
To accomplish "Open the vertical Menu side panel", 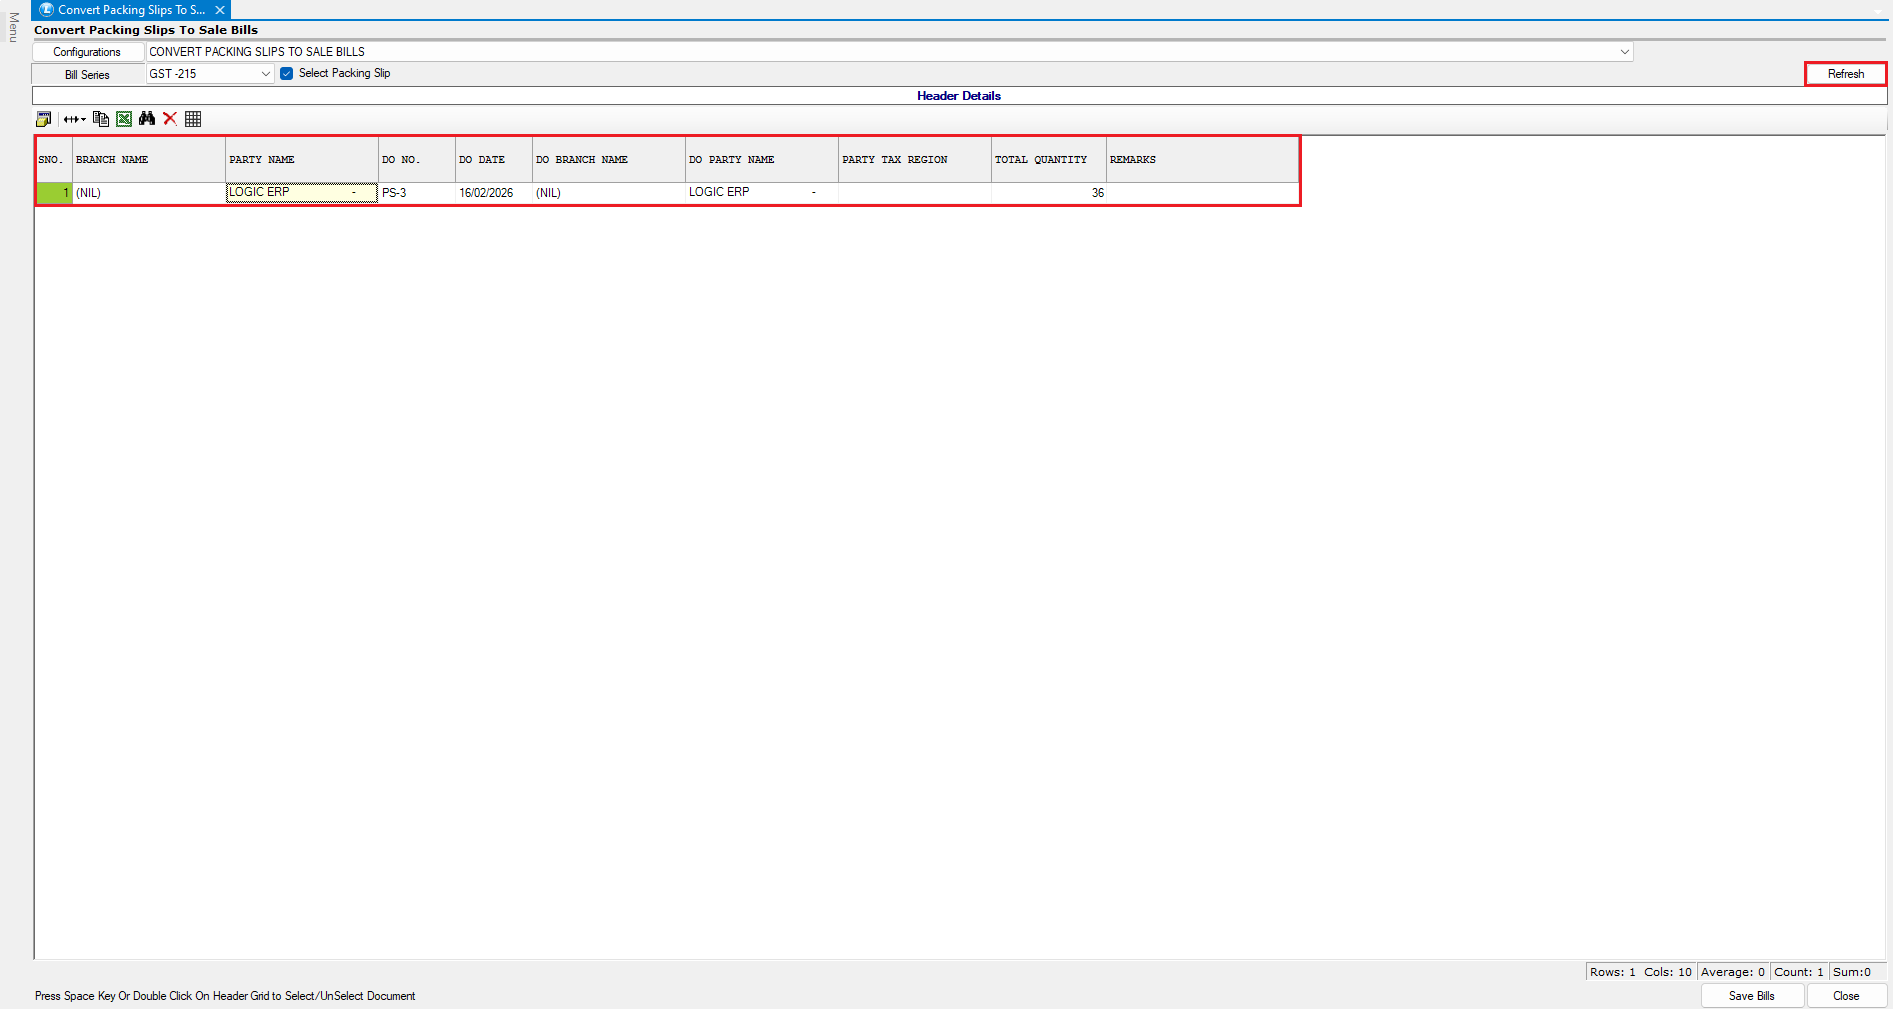I will 13,27.
